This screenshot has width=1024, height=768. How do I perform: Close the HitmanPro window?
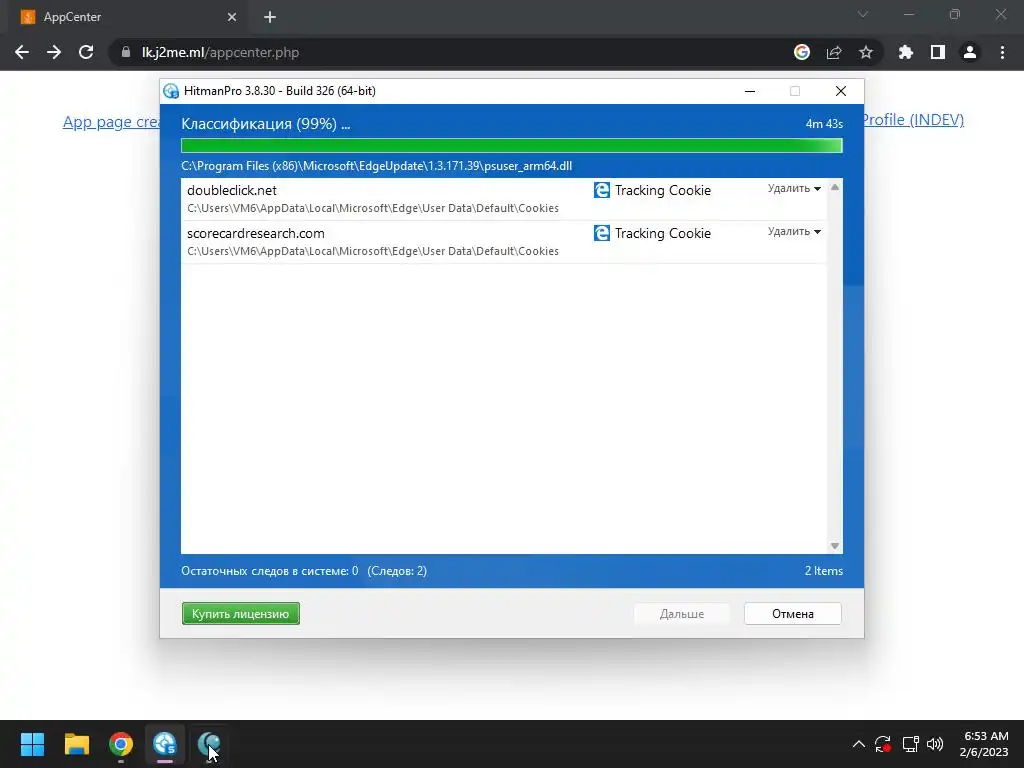[840, 91]
